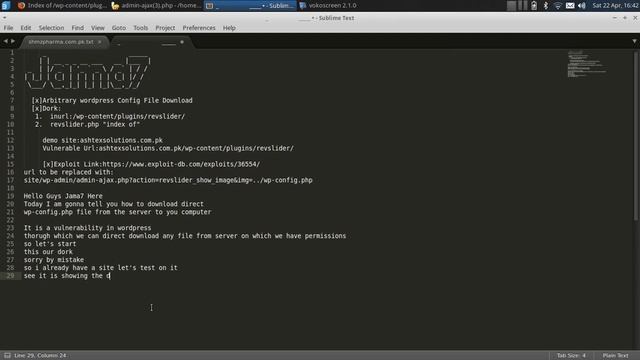The image size is (640, 360).
Task: Click 'It is a vulnerability in wordpress' line
Action: point(87,228)
